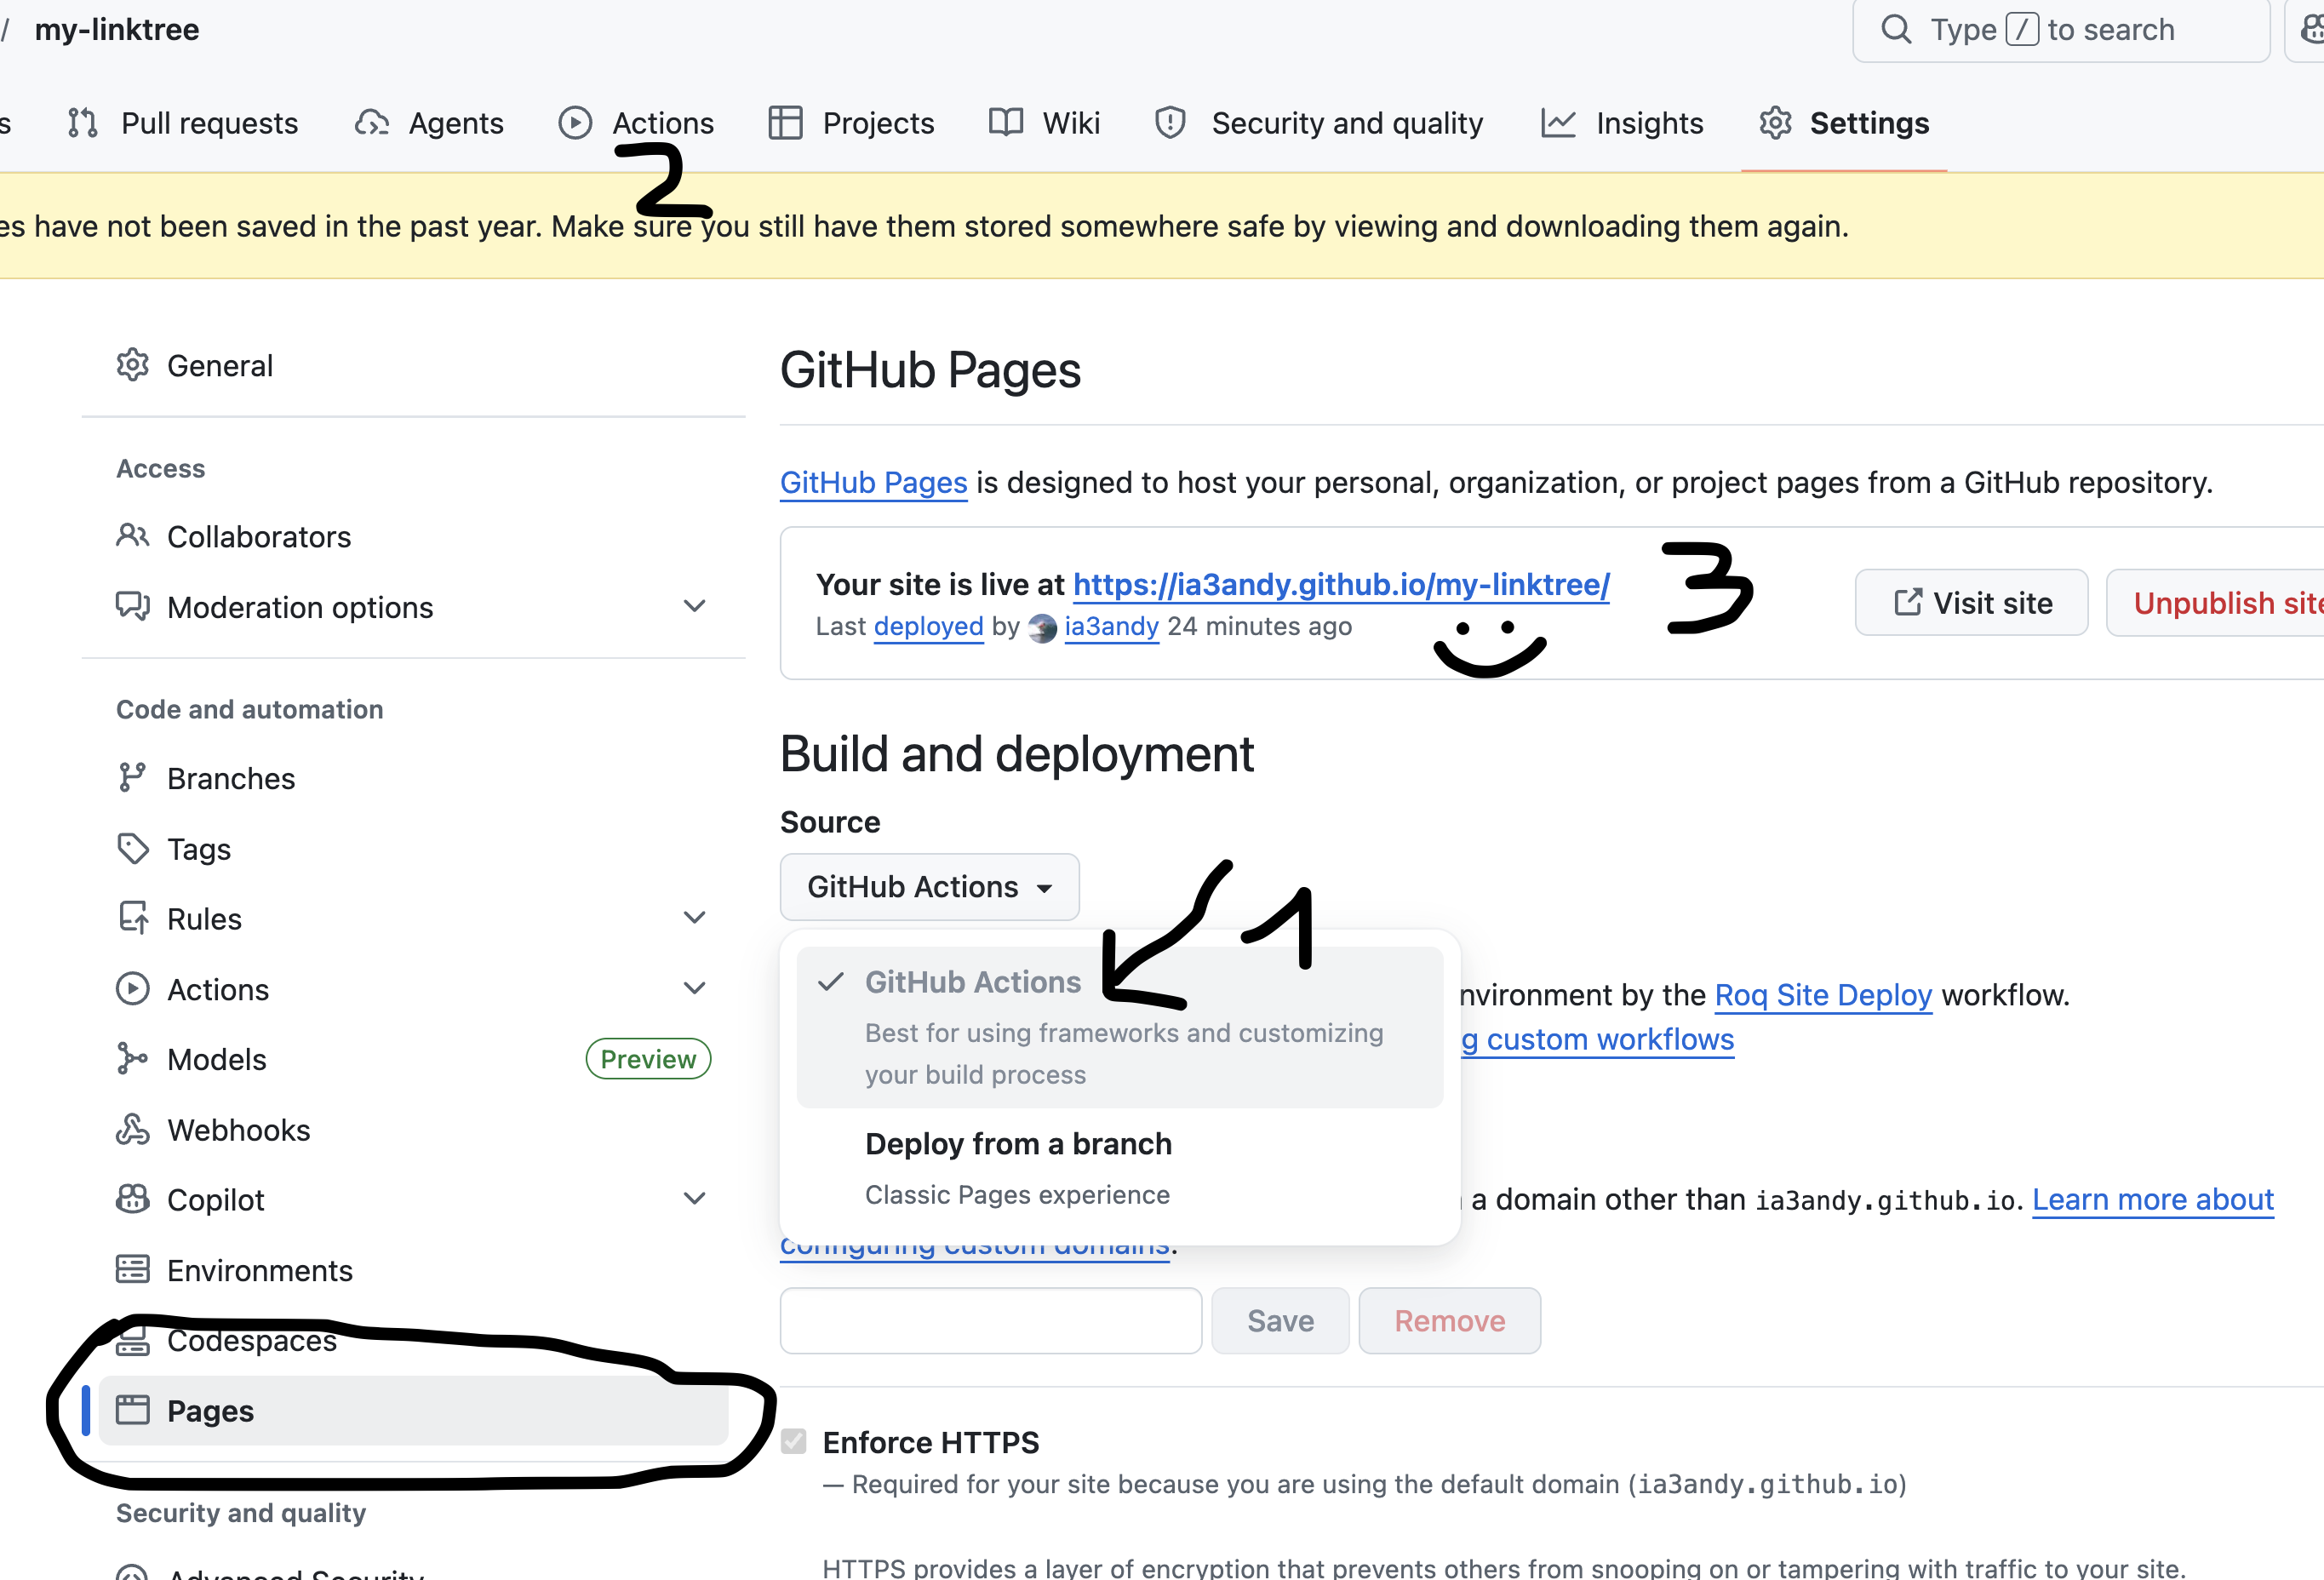Select Branches in settings sidebar
The height and width of the screenshot is (1580, 2324).
(x=413, y=778)
